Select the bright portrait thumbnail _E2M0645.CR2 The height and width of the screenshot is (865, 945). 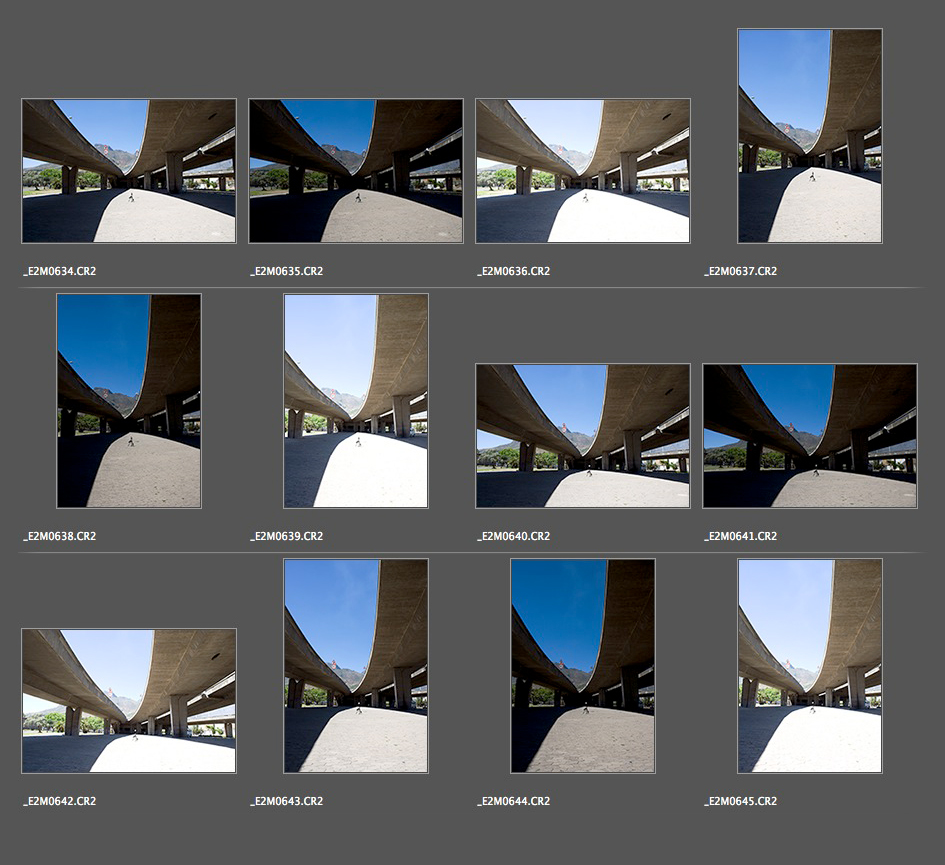tap(810, 666)
